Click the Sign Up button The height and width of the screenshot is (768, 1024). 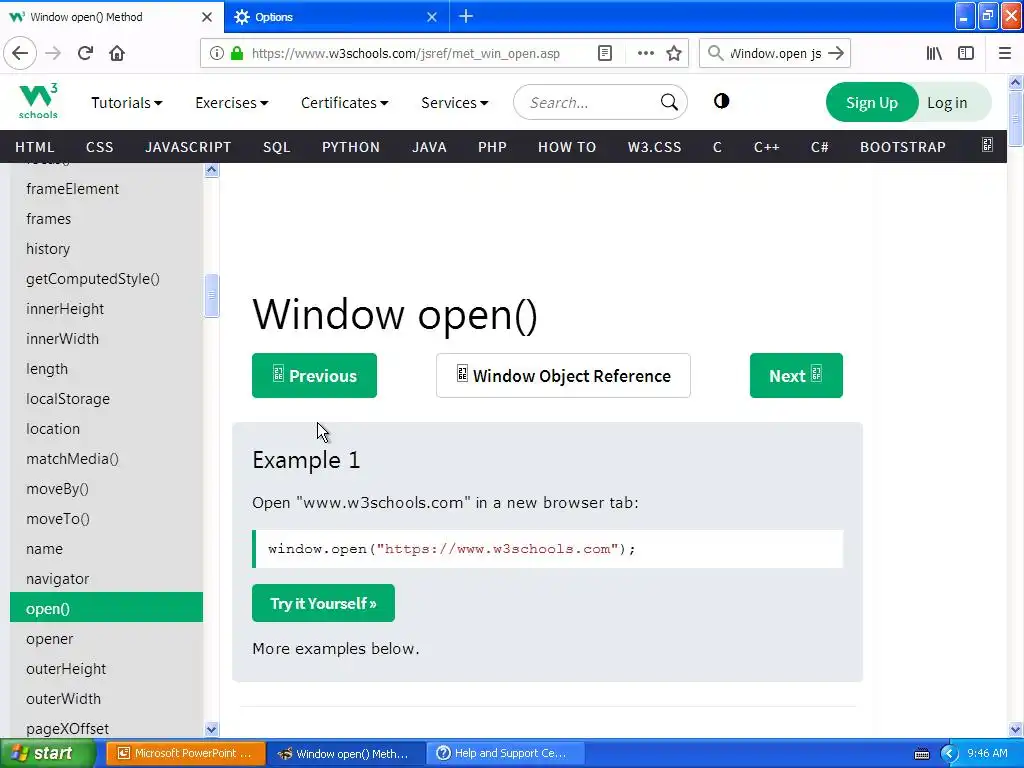coord(872,103)
